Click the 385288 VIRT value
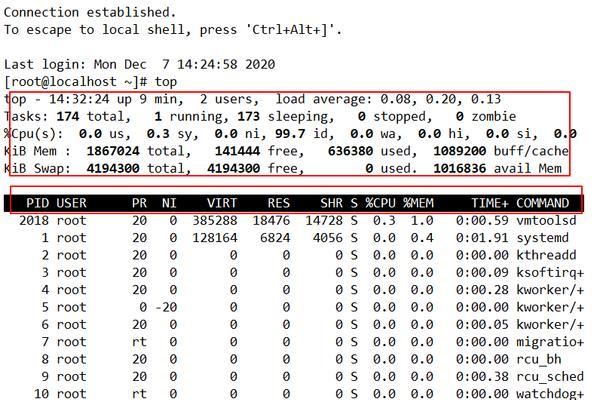This screenshot has width=597, height=400. [x=215, y=221]
